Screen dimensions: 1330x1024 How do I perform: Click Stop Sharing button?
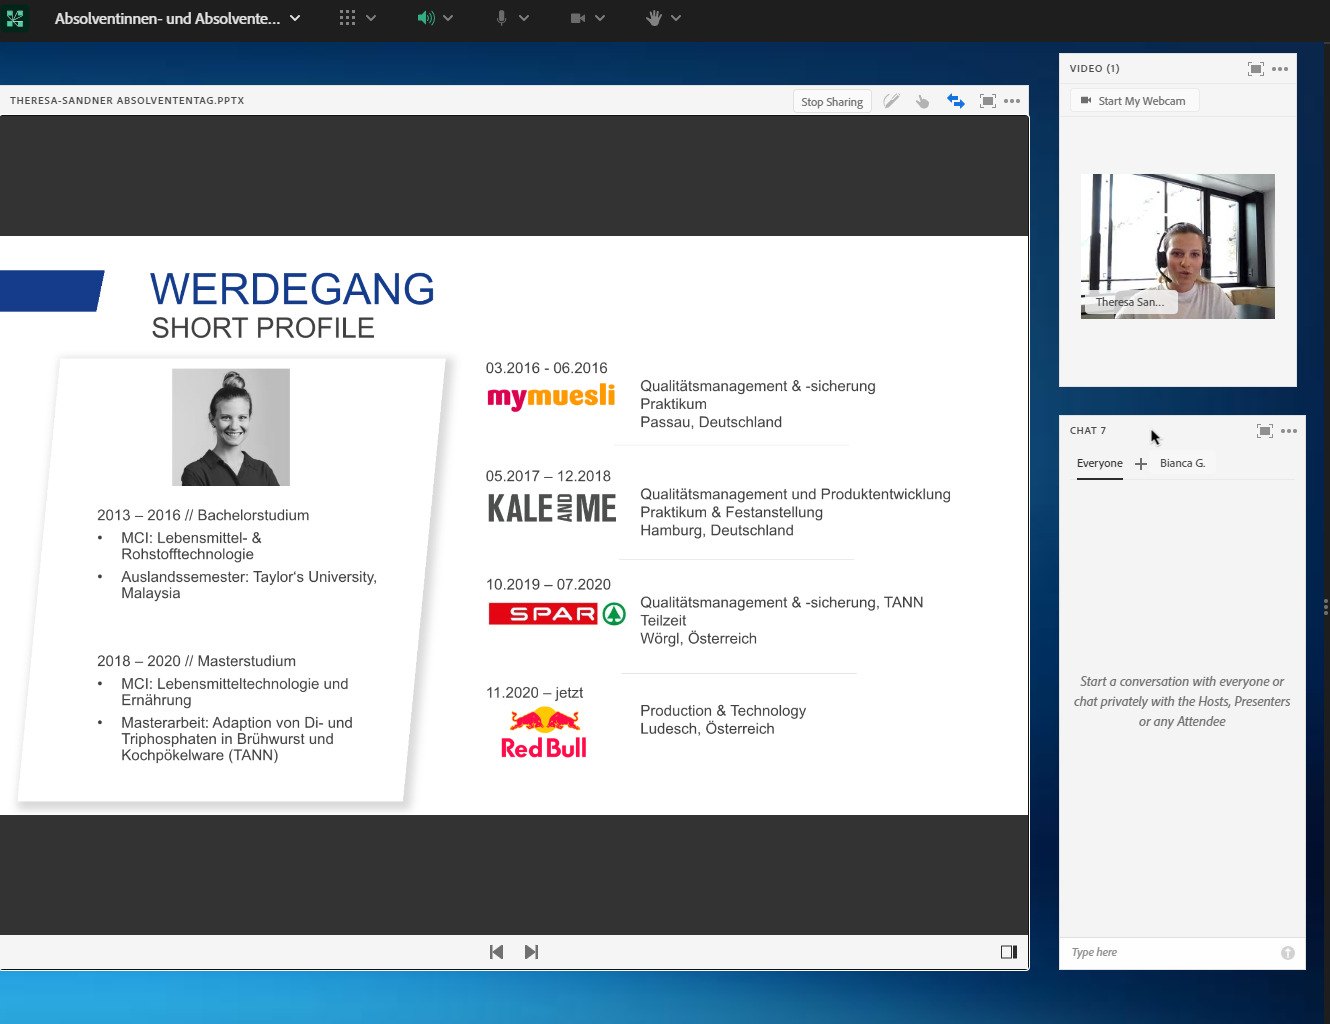pyautogui.click(x=832, y=101)
